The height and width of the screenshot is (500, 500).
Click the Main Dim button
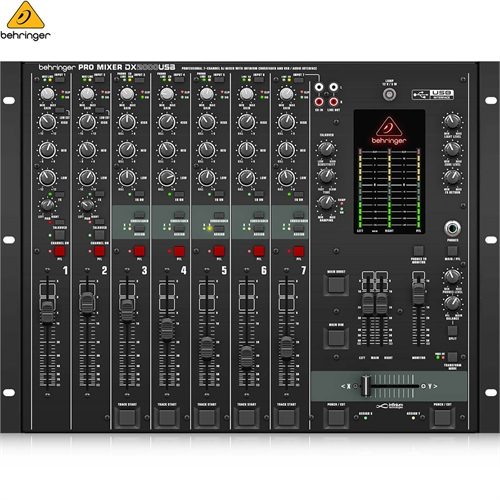336,337
